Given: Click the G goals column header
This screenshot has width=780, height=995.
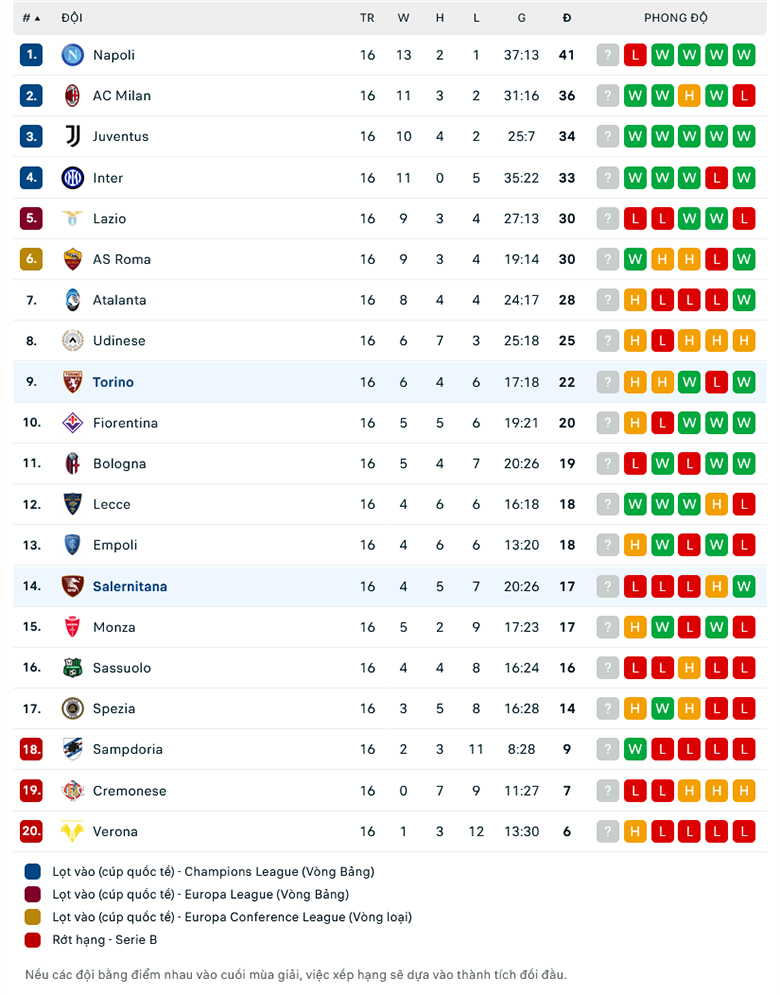Looking at the screenshot, I should (521, 18).
